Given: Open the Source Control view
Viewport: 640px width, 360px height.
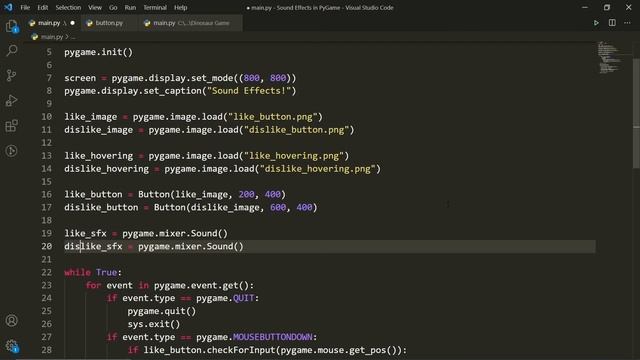Looking at the screenshot, I should (12, 76).
